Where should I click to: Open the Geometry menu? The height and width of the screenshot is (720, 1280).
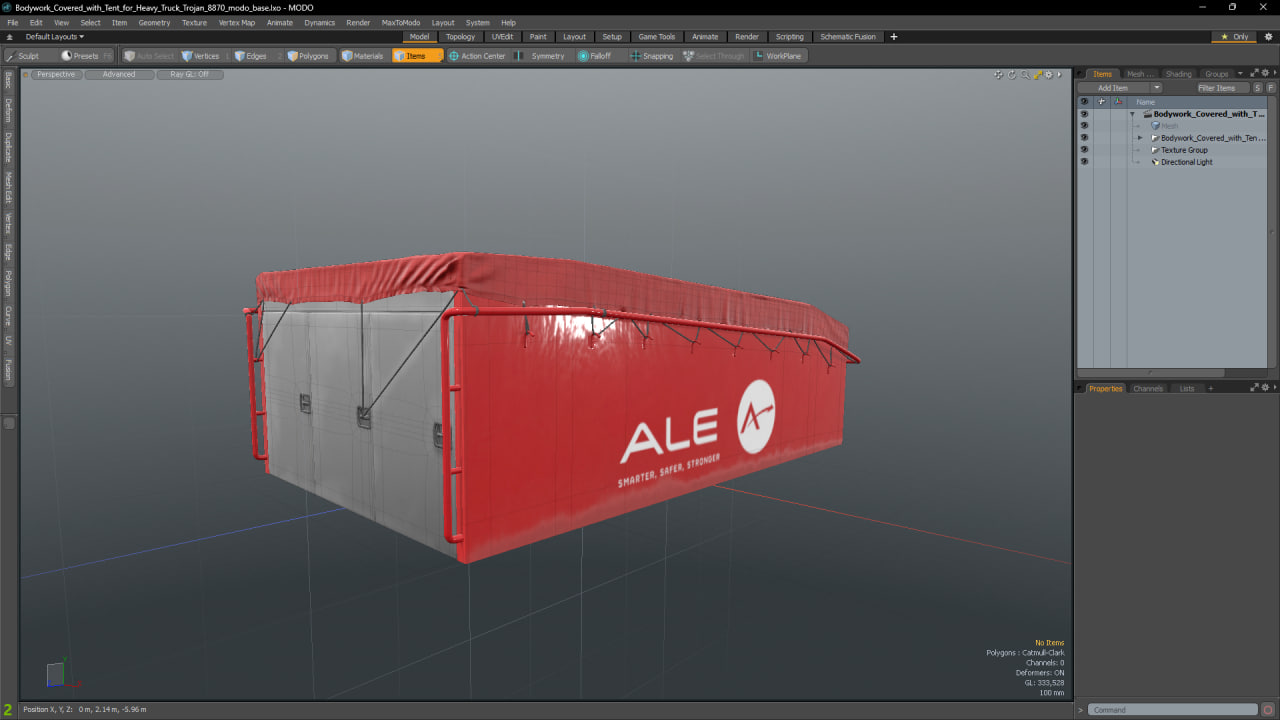point(154,22)
